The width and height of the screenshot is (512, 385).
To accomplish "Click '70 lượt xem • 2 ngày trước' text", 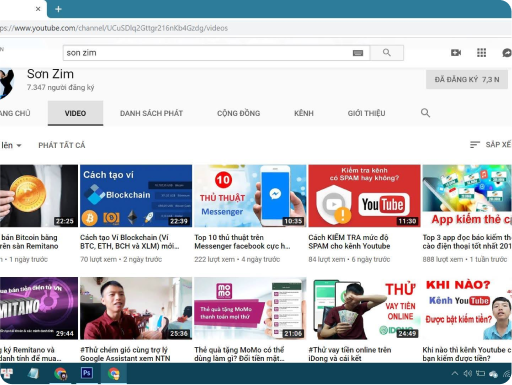I will [x=121, y=259].
